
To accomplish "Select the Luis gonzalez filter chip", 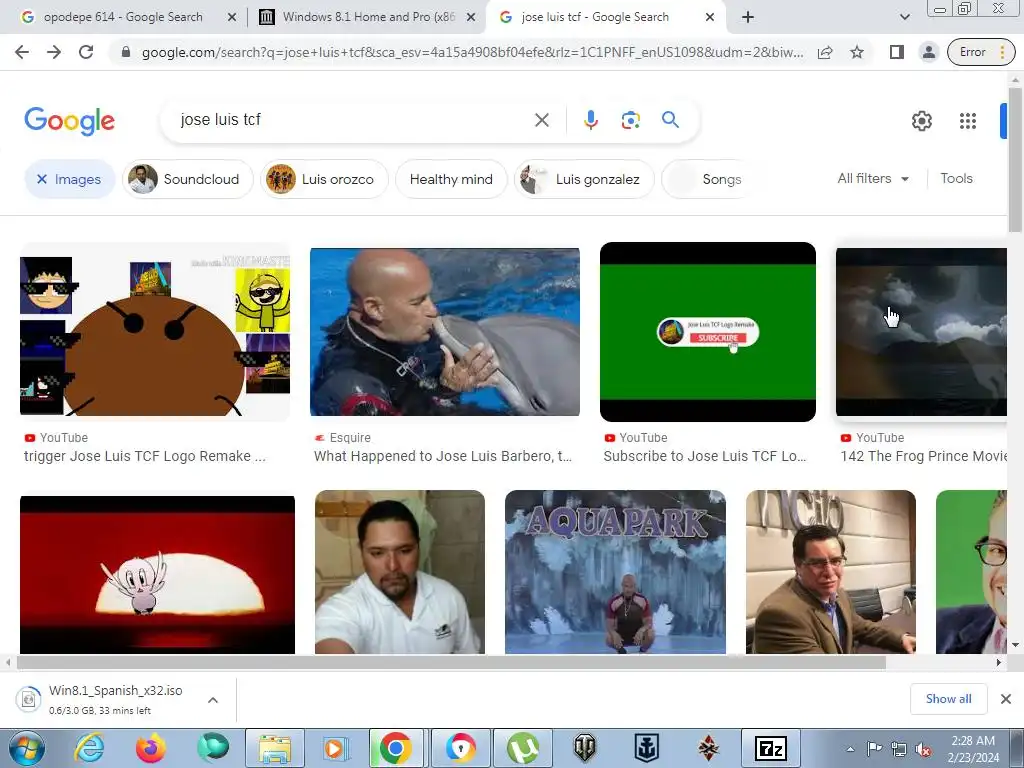I will 584,179.
